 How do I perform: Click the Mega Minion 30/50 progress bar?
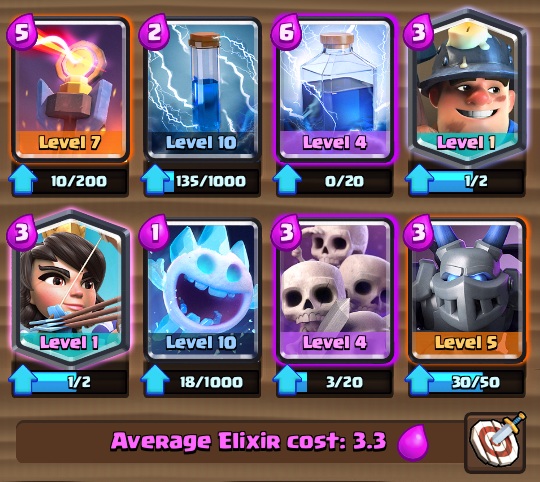(x=475, y=382)
